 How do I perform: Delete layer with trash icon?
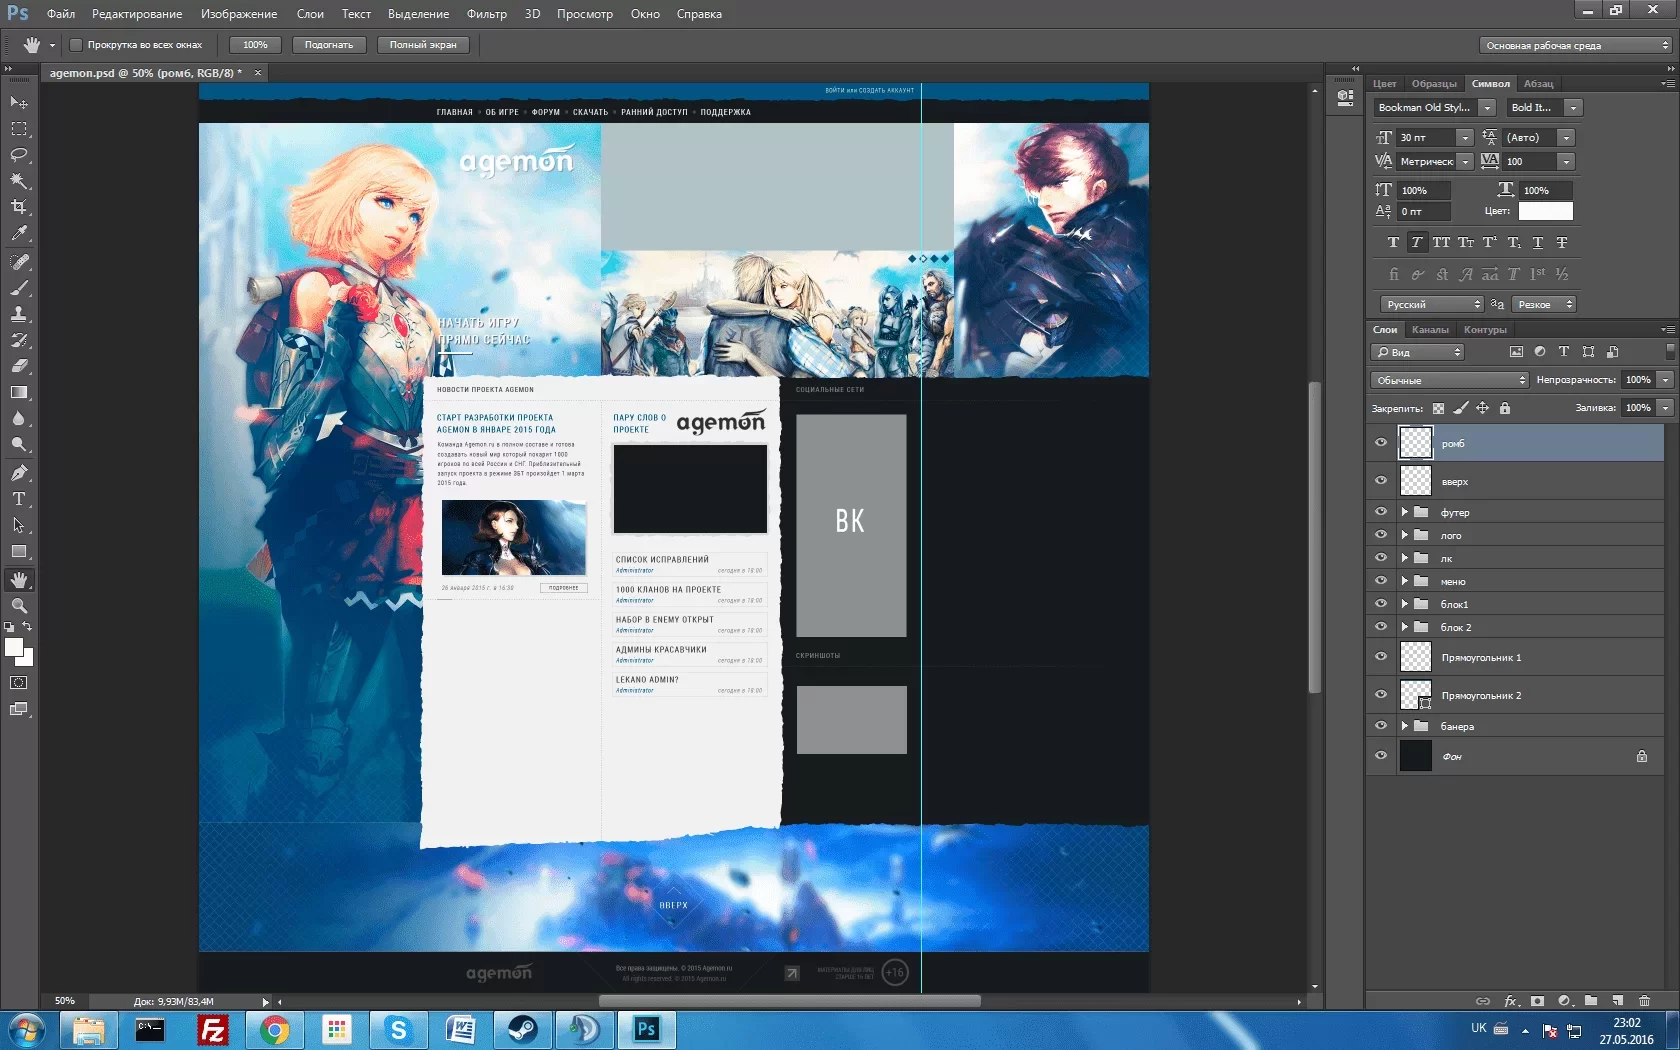pyautogui.click(x=1645, y=1001)
